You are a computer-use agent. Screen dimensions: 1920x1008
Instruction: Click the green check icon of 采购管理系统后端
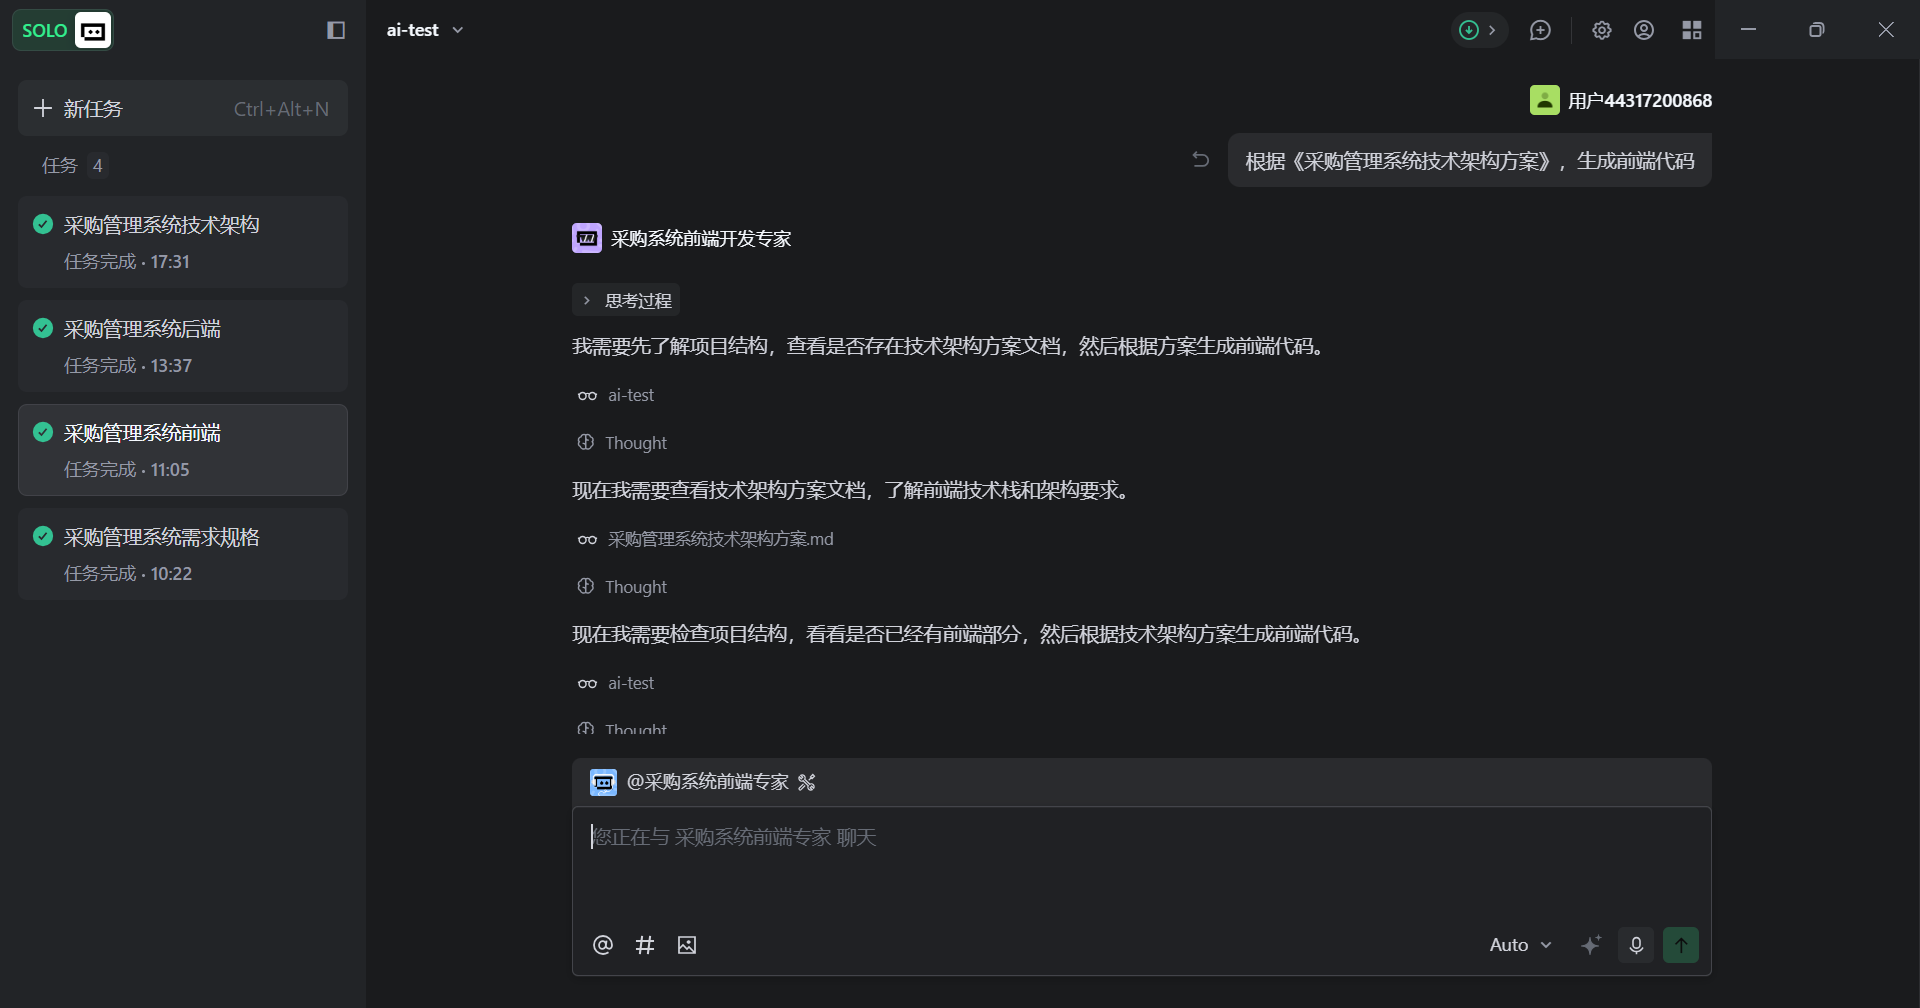43,328
